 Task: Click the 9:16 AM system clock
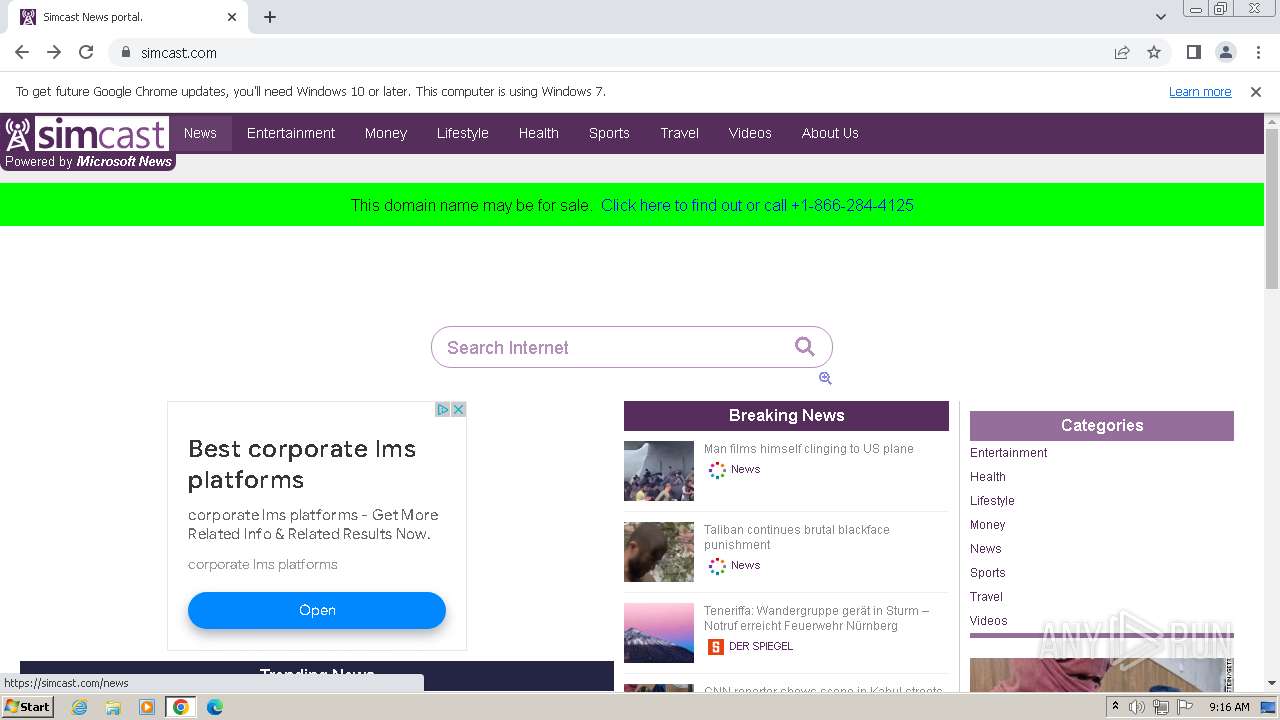[x=1229, y=707]
